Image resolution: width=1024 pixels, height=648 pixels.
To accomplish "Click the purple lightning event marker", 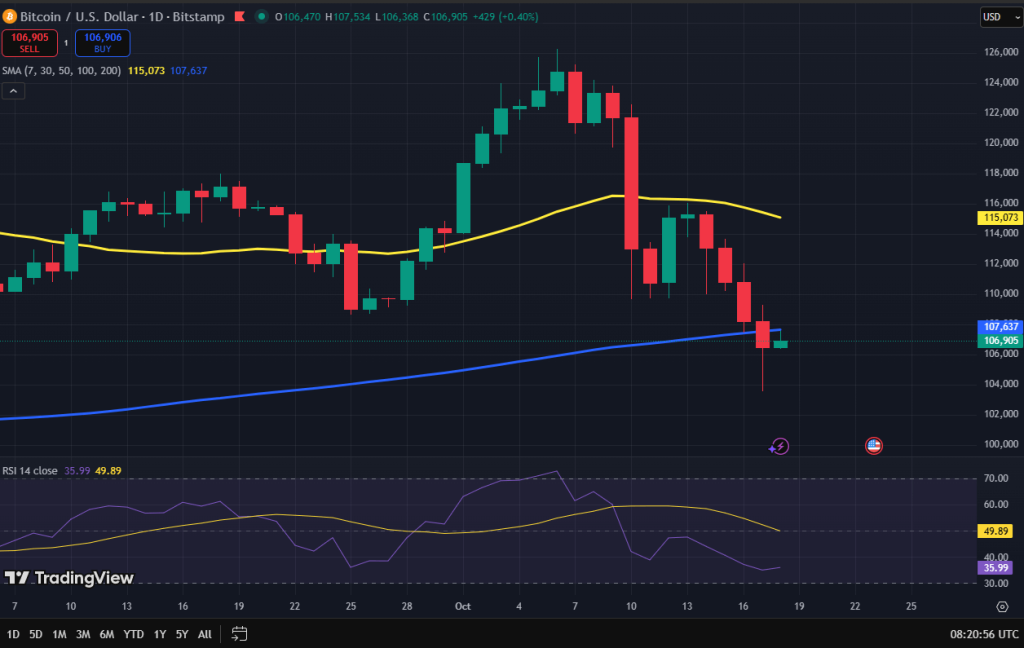I will pos(780,447).
